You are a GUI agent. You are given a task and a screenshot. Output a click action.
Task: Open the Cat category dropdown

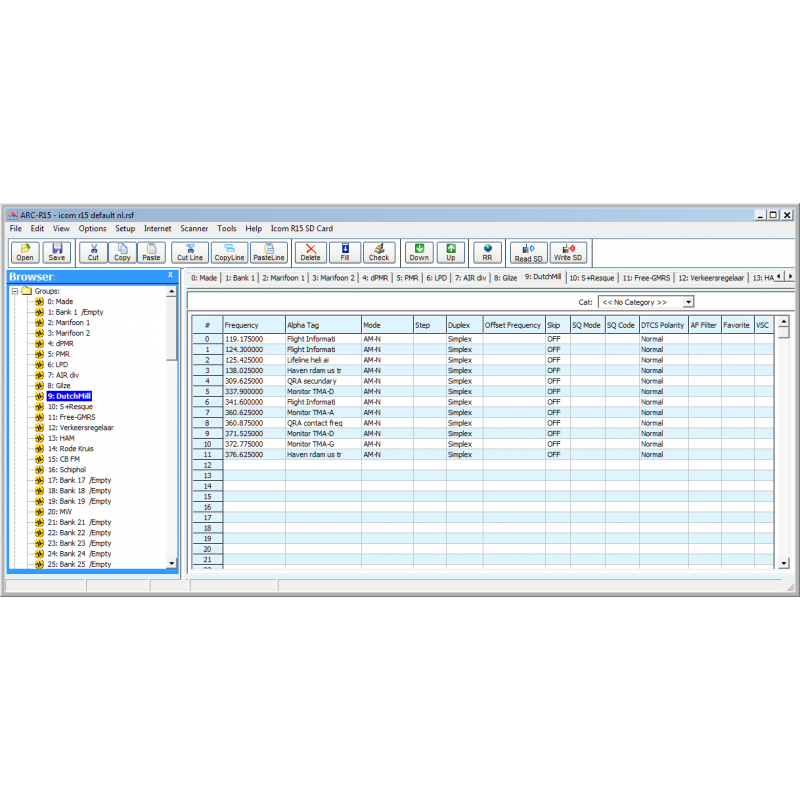[688, 301]
